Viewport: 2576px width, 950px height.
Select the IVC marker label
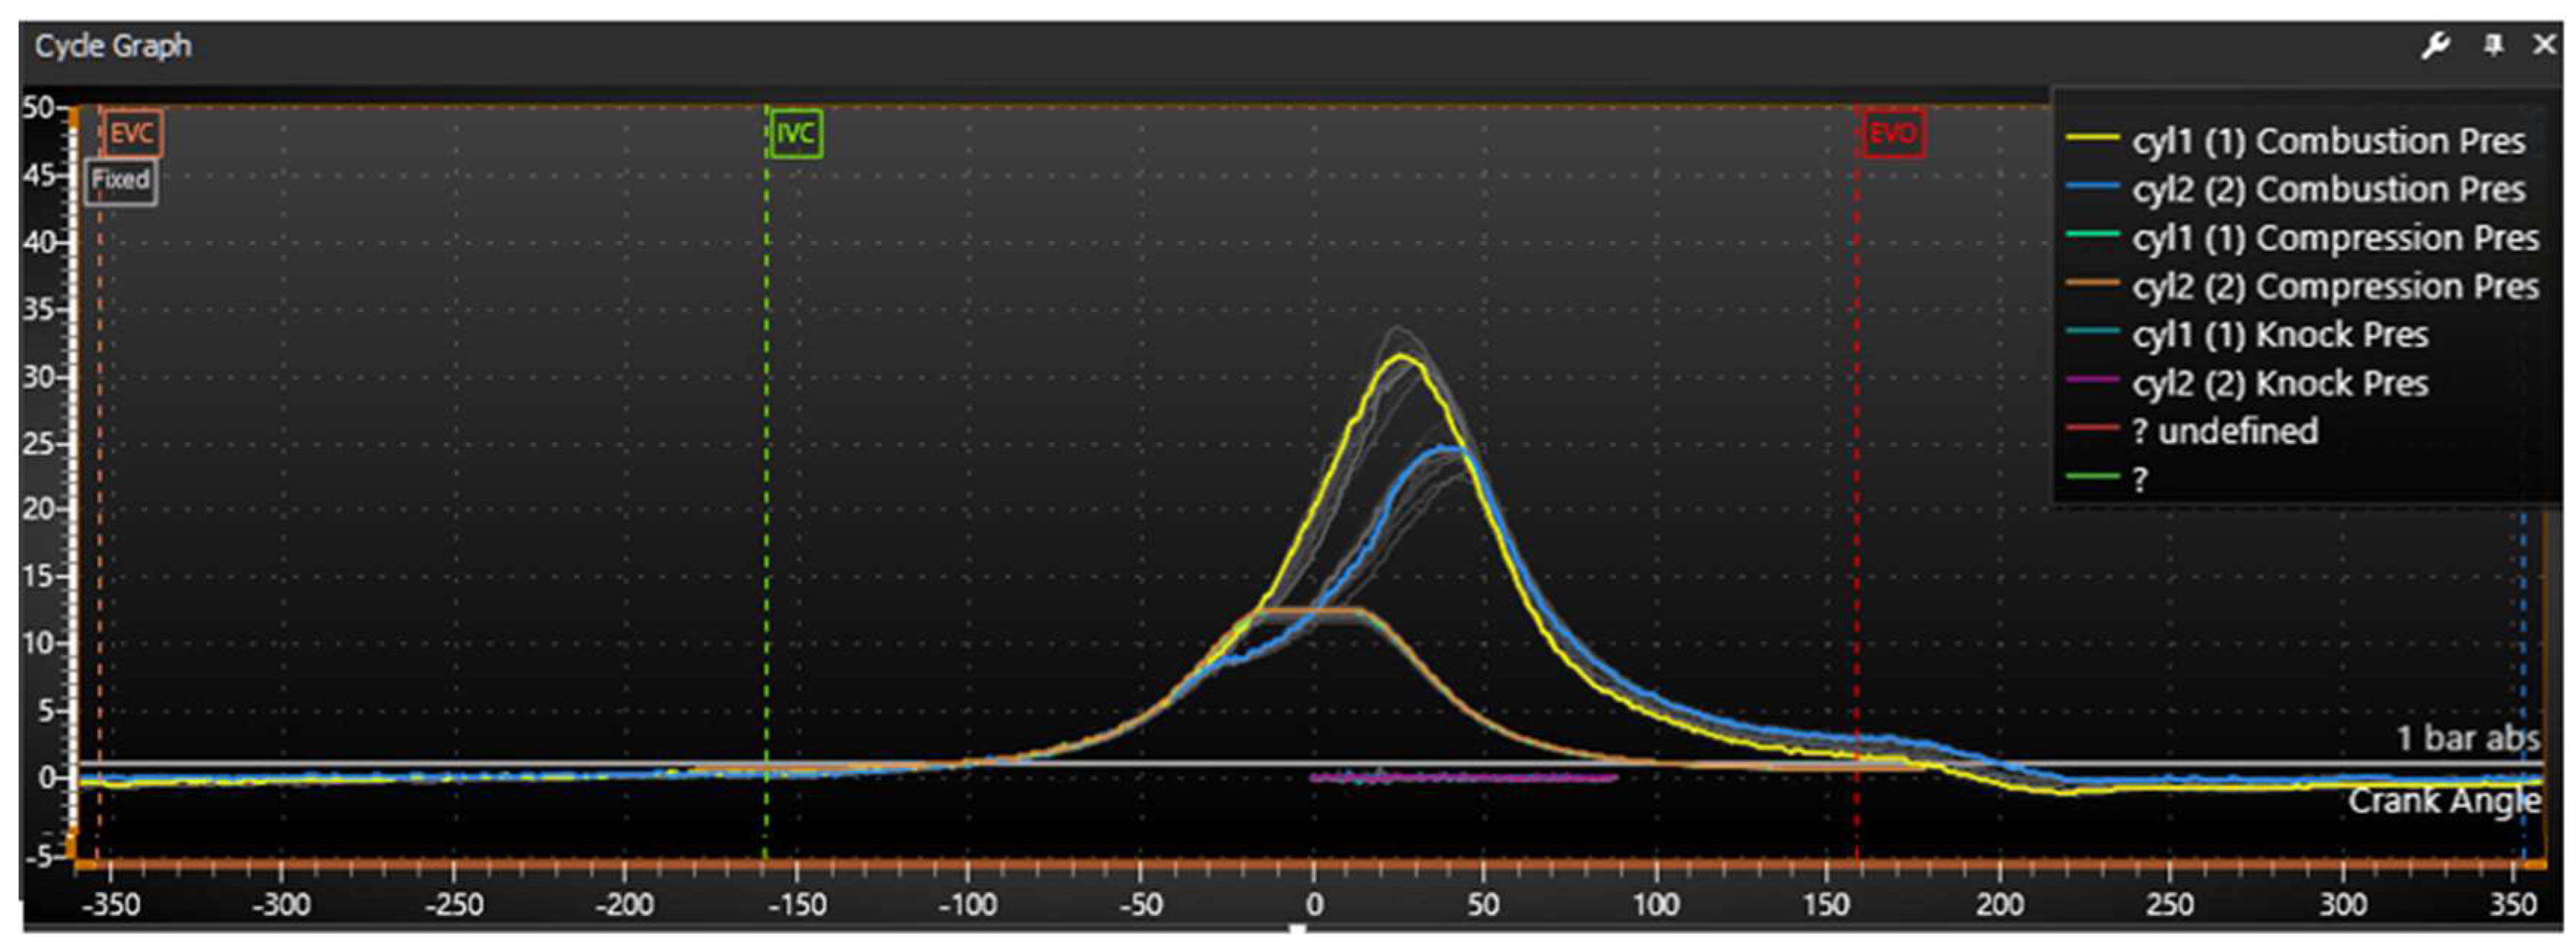point(796,134)
